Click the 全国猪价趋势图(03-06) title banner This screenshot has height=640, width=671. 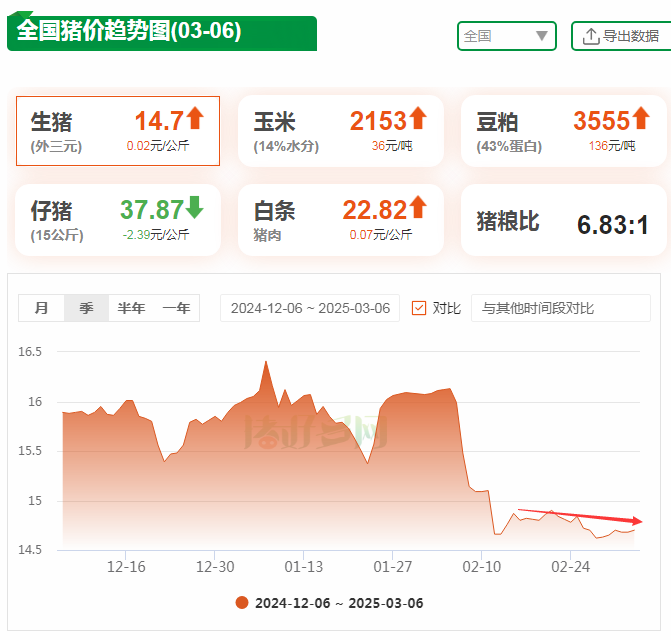162,31
